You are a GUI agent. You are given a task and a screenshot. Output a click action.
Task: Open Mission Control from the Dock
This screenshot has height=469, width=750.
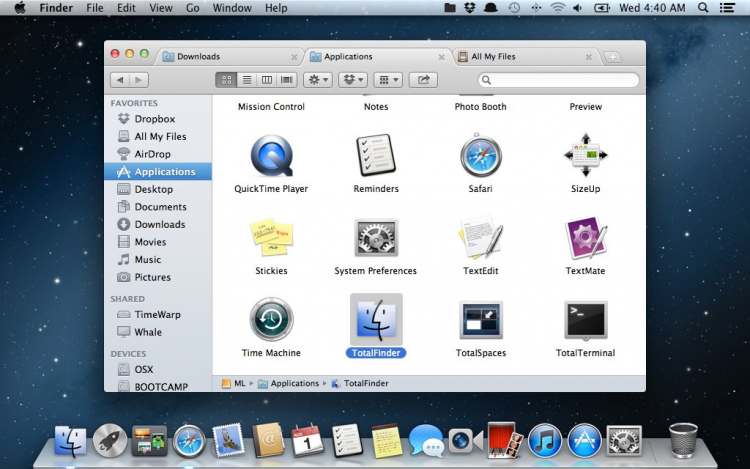[149, 440]
